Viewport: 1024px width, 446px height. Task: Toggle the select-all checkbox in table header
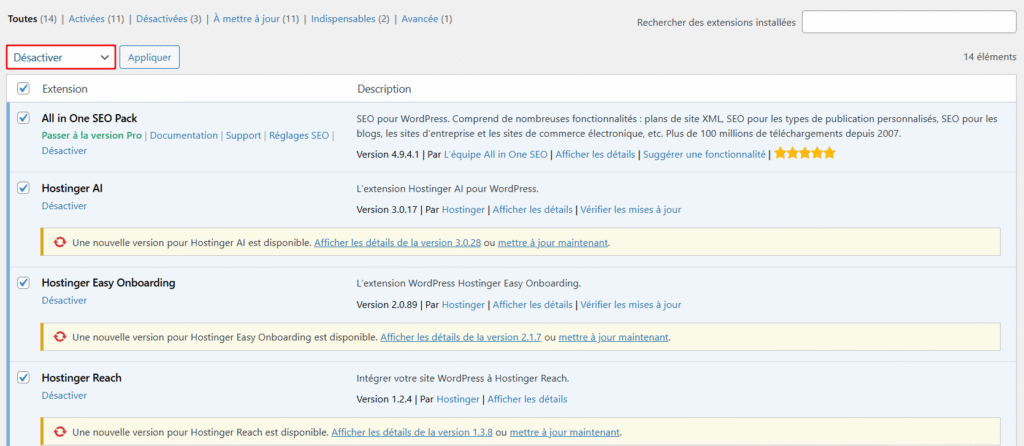coord(24,88)
